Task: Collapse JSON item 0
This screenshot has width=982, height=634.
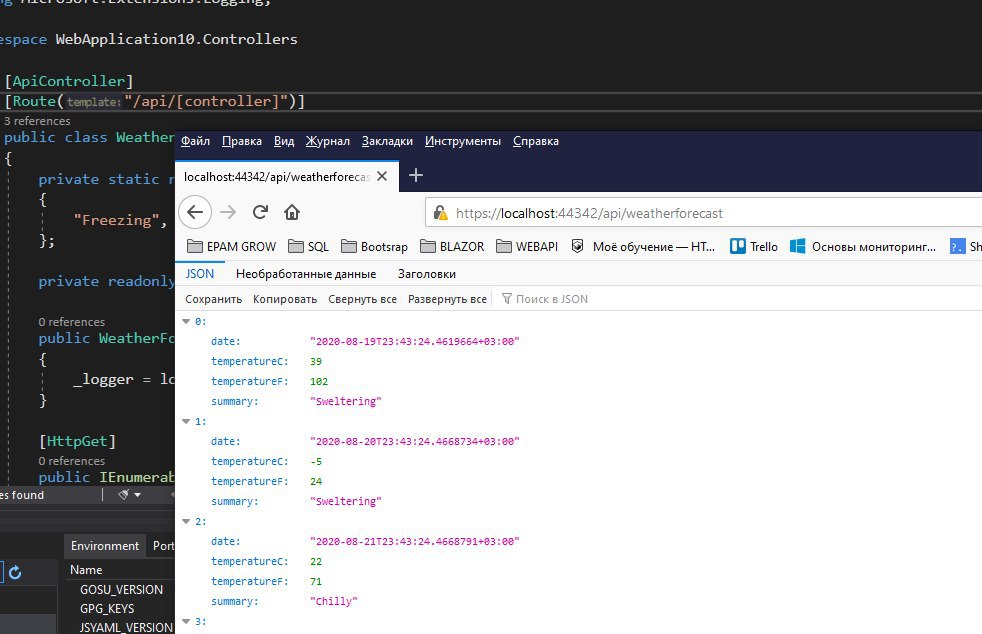Action: point(187,321)
